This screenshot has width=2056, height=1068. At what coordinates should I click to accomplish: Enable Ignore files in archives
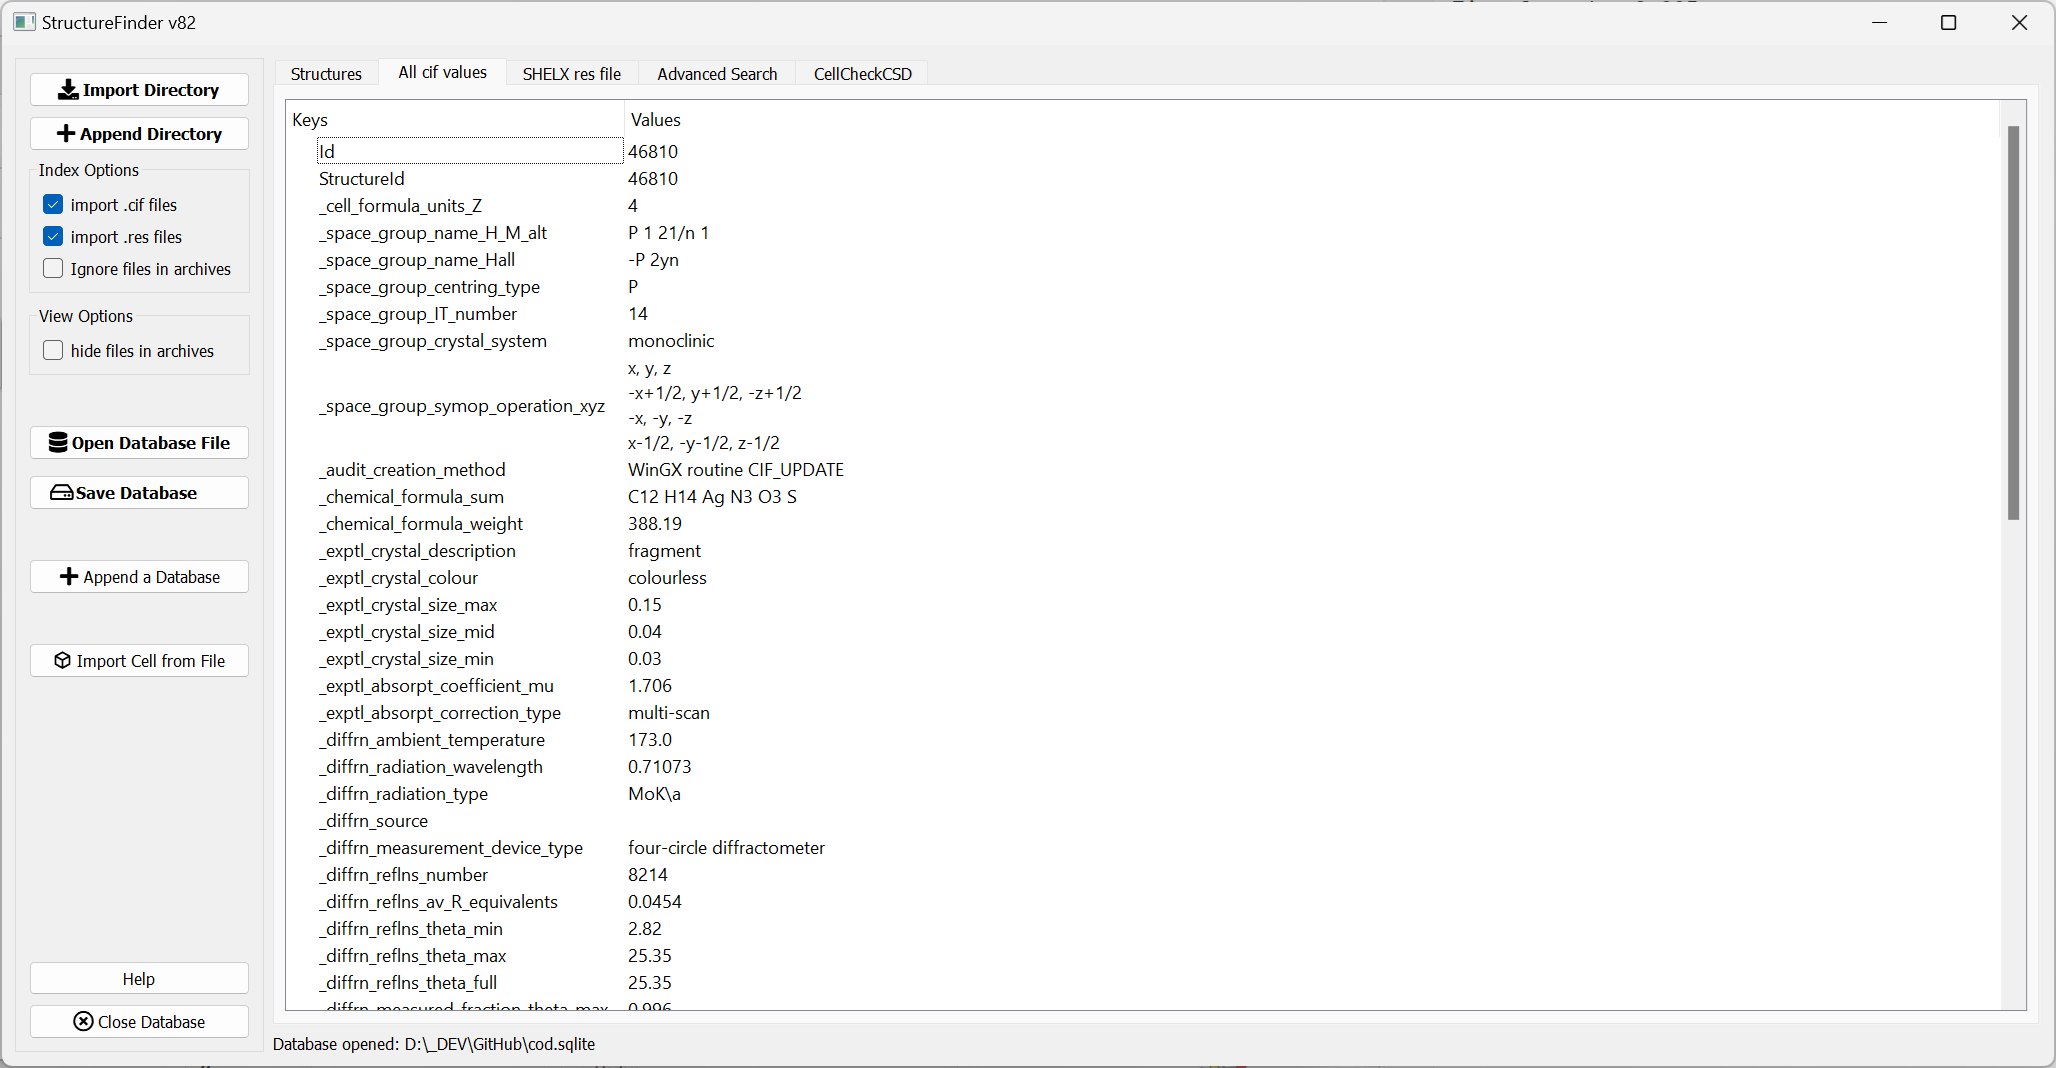tap(53, 269)
